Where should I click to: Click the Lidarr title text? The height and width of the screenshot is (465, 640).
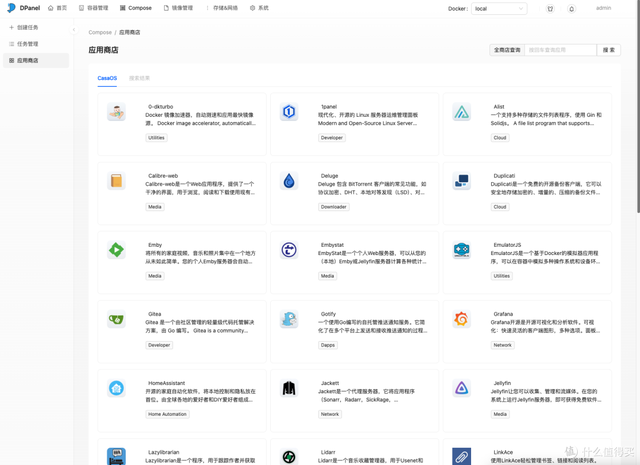(x=328, y=452)
